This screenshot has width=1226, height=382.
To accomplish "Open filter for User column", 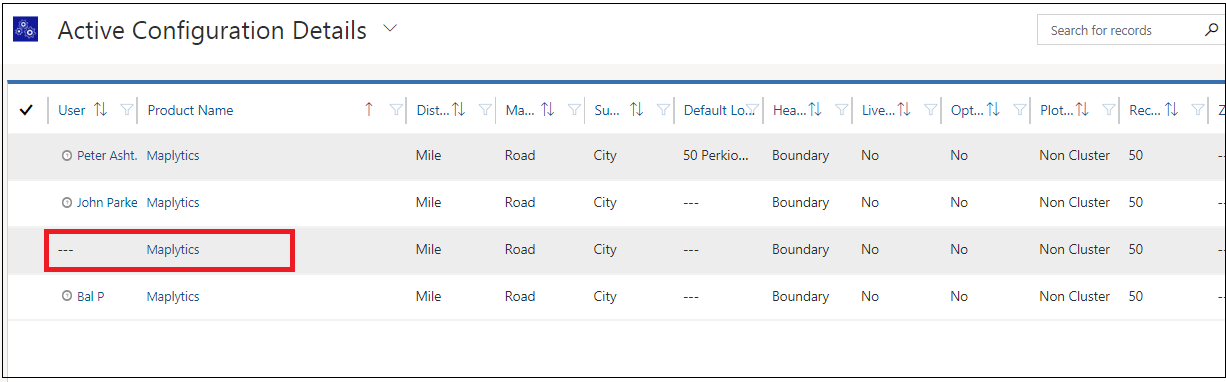I will (126, 110).
